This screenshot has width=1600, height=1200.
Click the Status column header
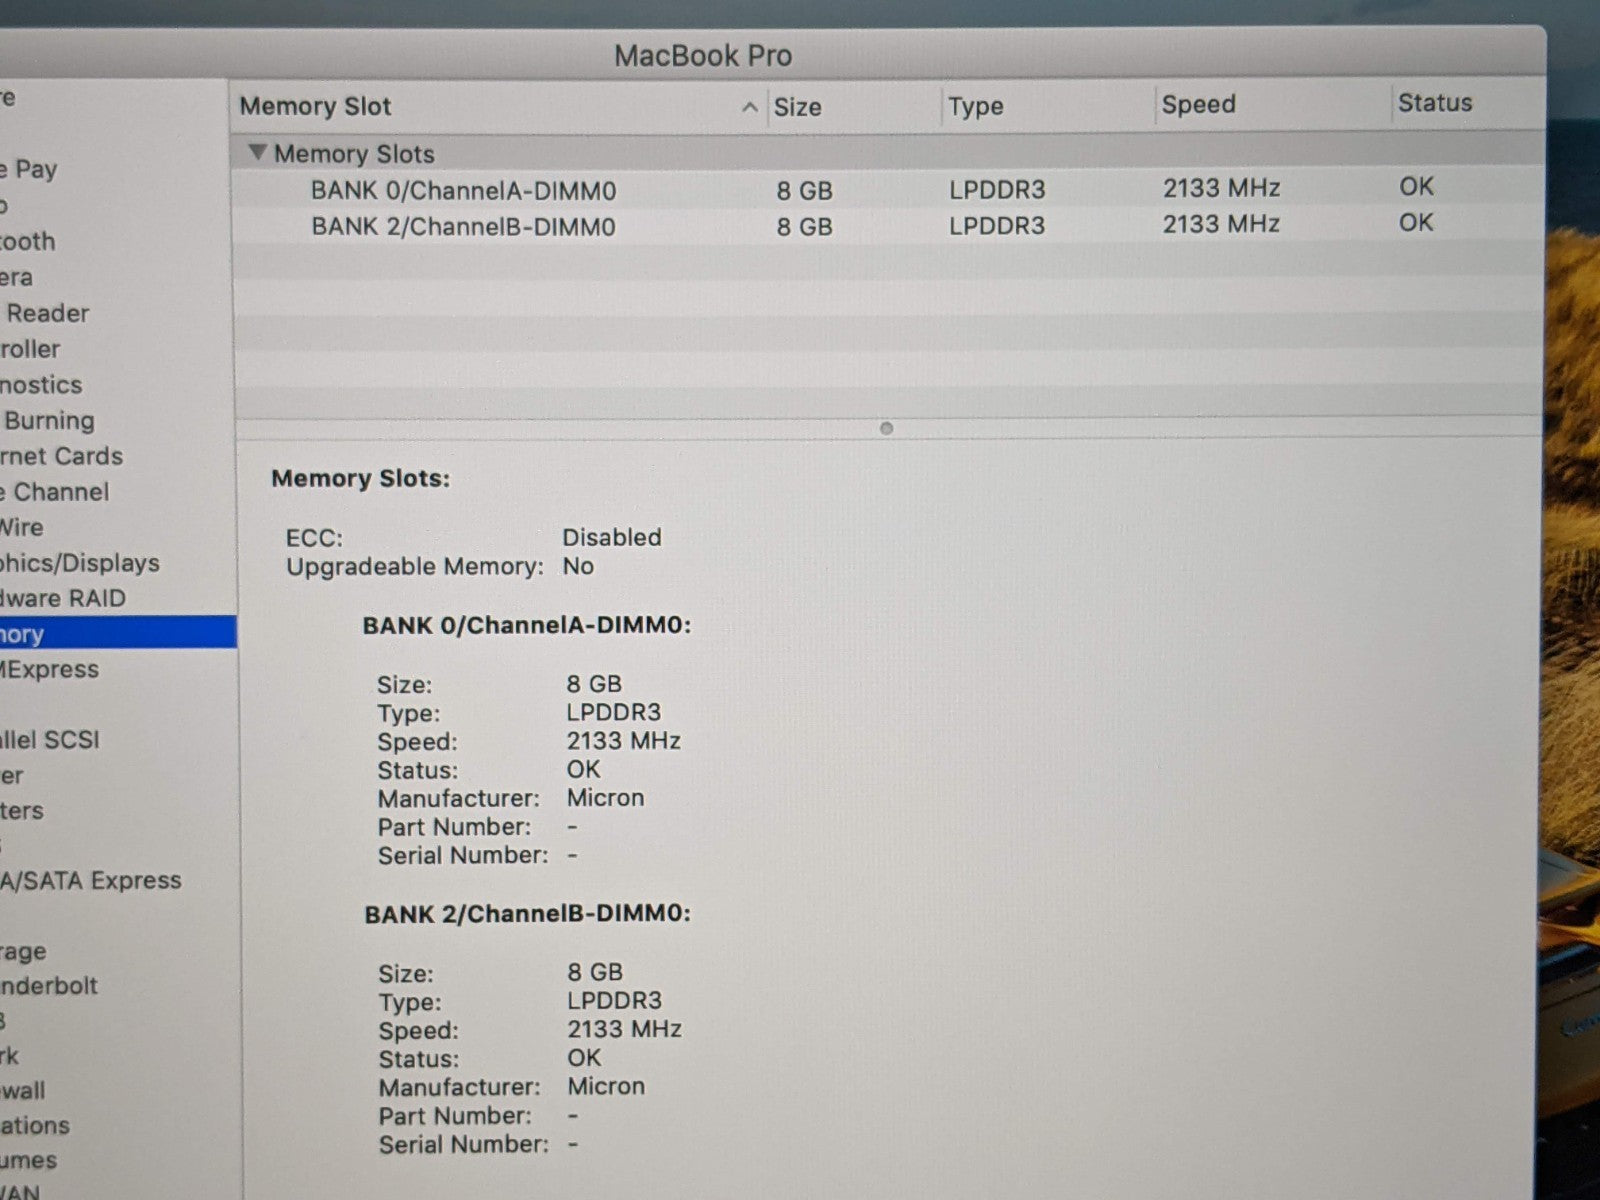(1434, 103)
